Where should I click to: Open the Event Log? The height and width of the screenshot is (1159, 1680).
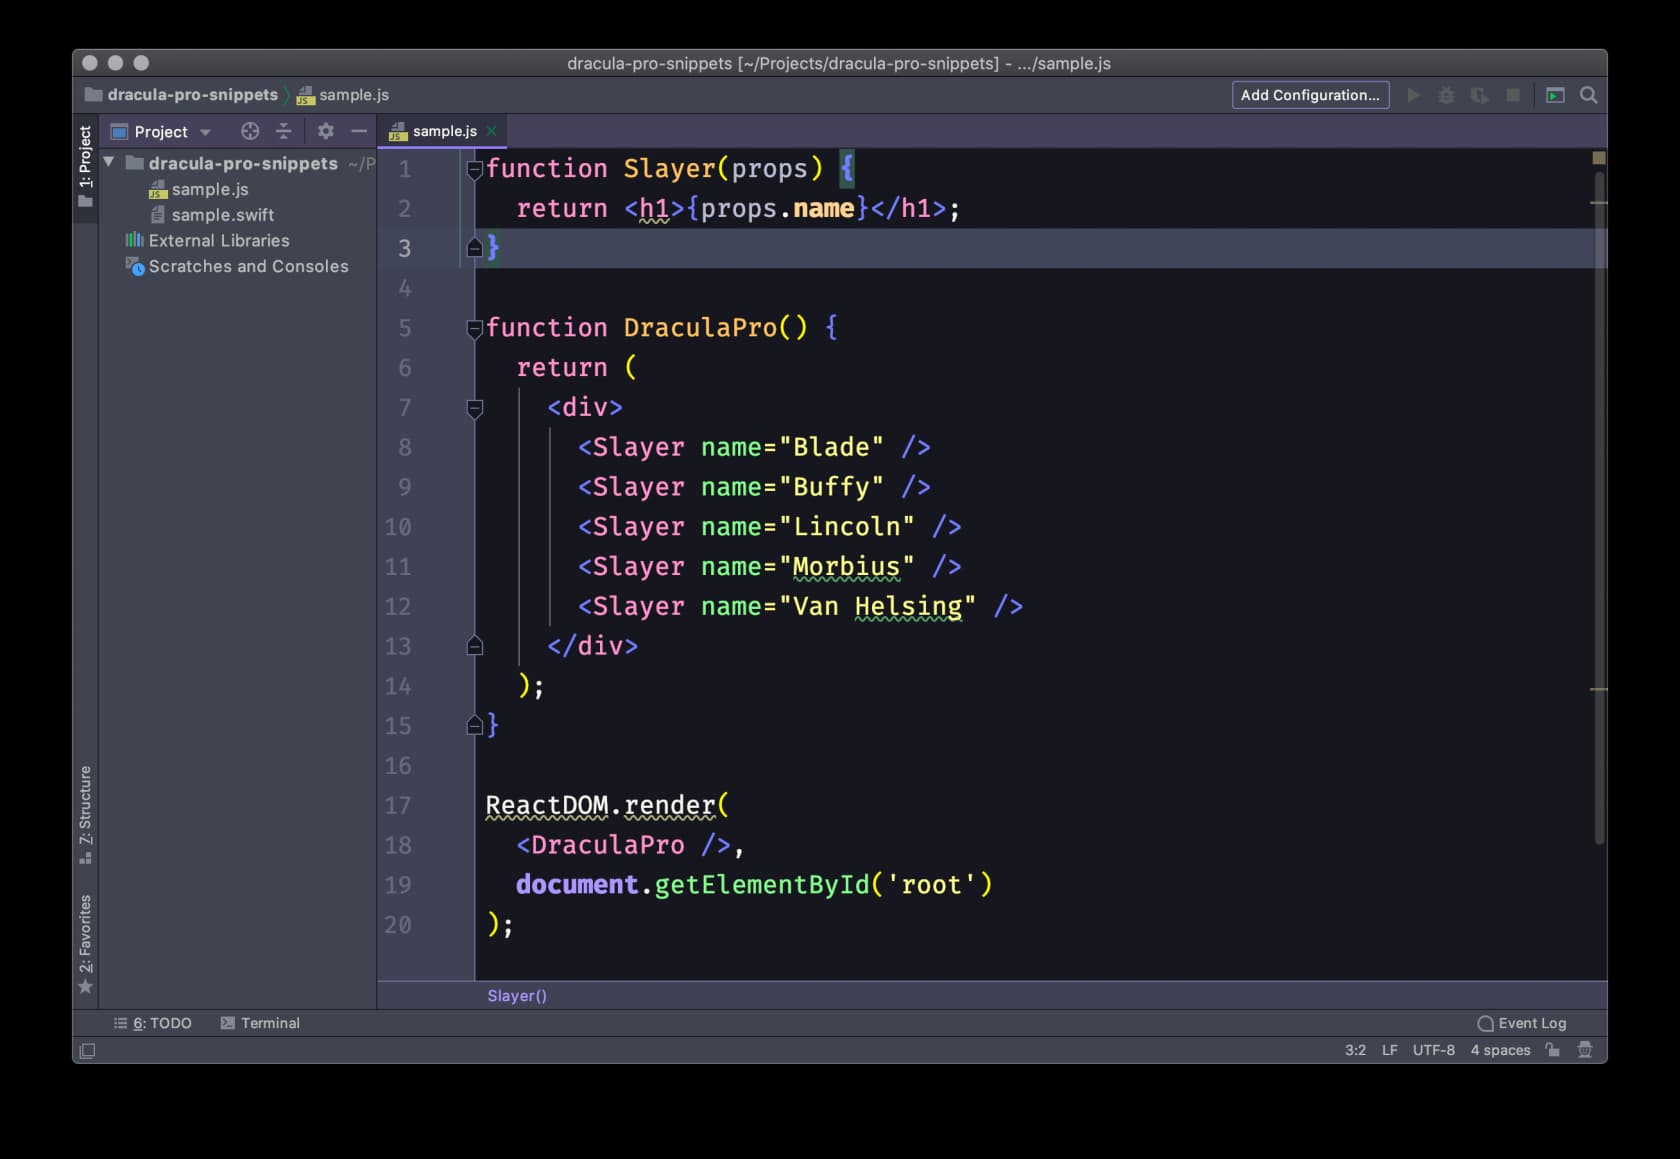pyautogui.click(x=1522, y=1022)
